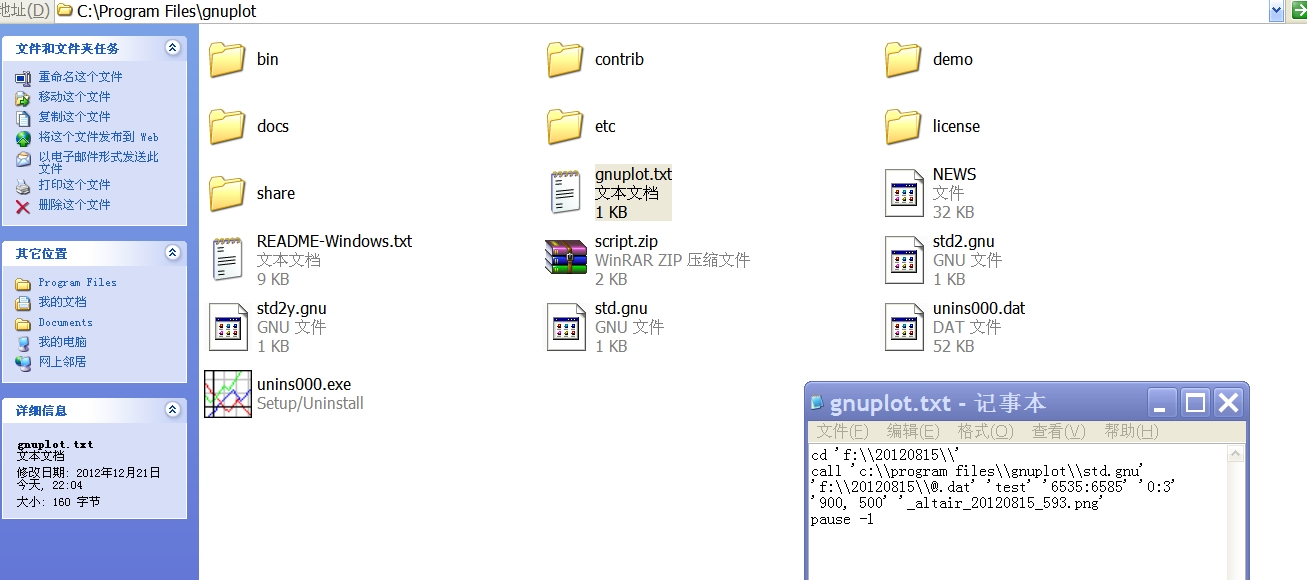The image size is (1307, 580).
Task: Collapse the 其它位置 panel
Action: tap(173, 253)
